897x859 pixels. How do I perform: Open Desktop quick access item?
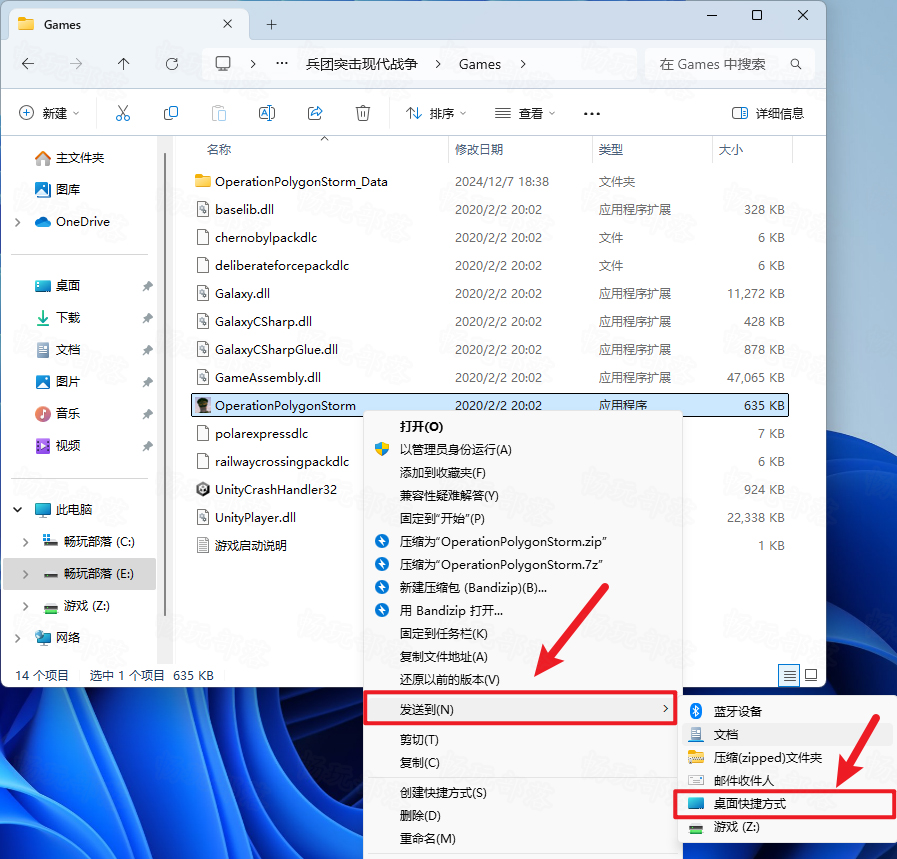tap(57, 285)
